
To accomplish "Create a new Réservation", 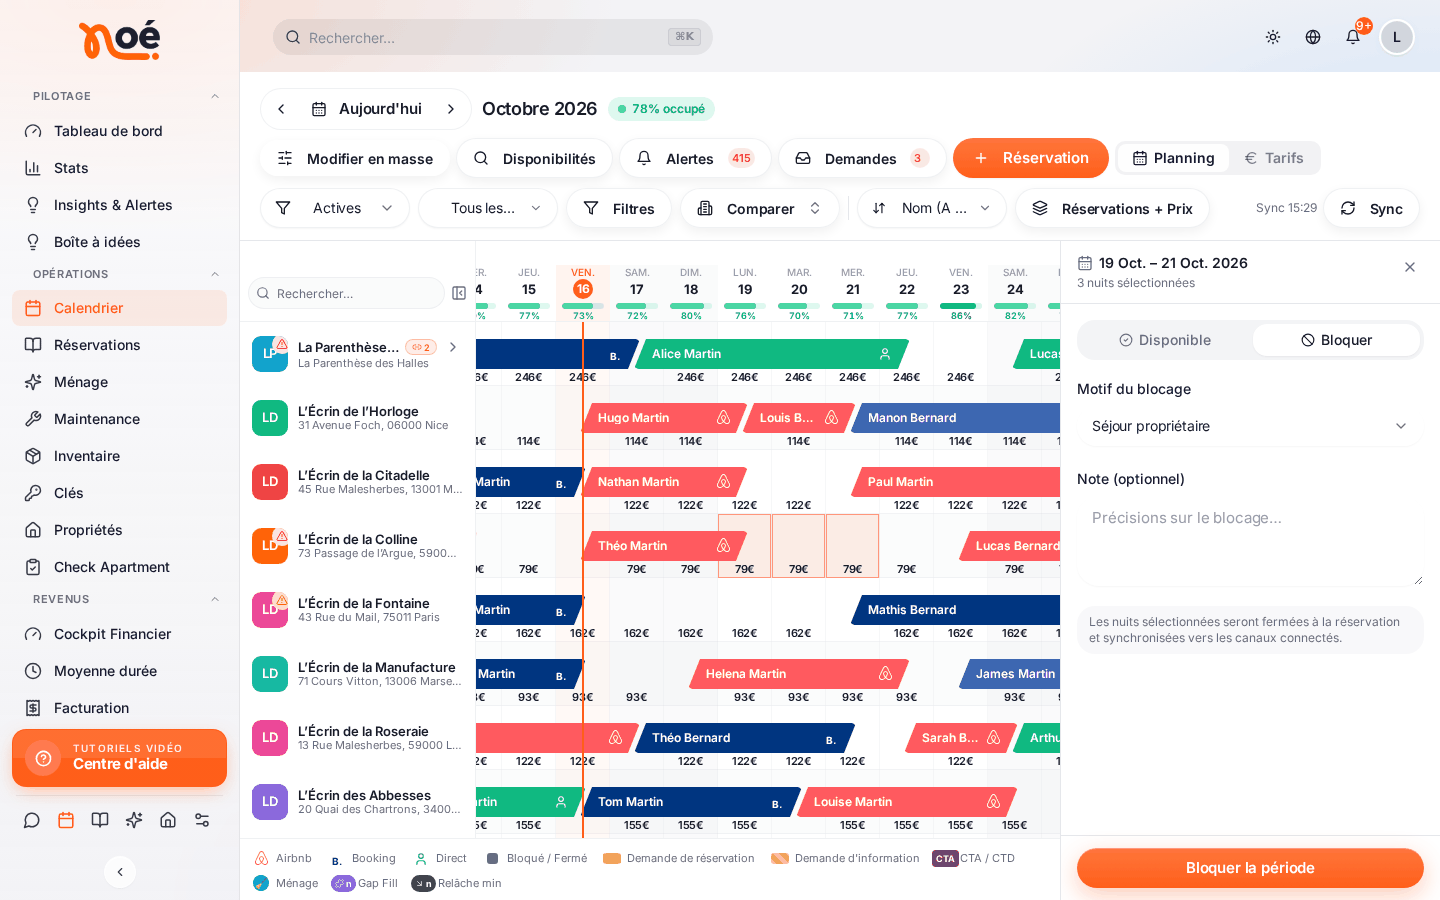I will click(1031, 158).
